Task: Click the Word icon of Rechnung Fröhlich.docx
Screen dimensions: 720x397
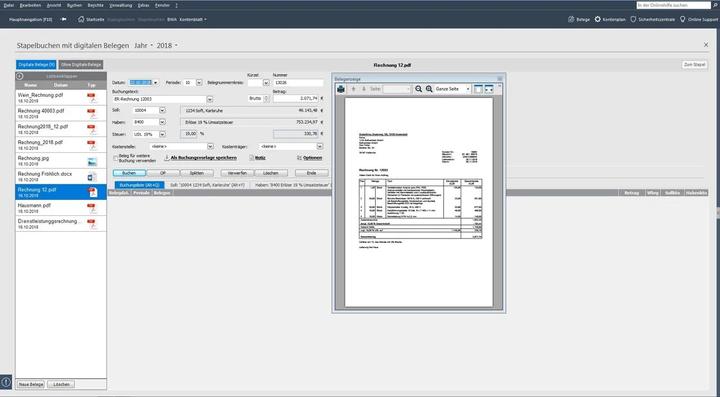Action: (92, 177)
